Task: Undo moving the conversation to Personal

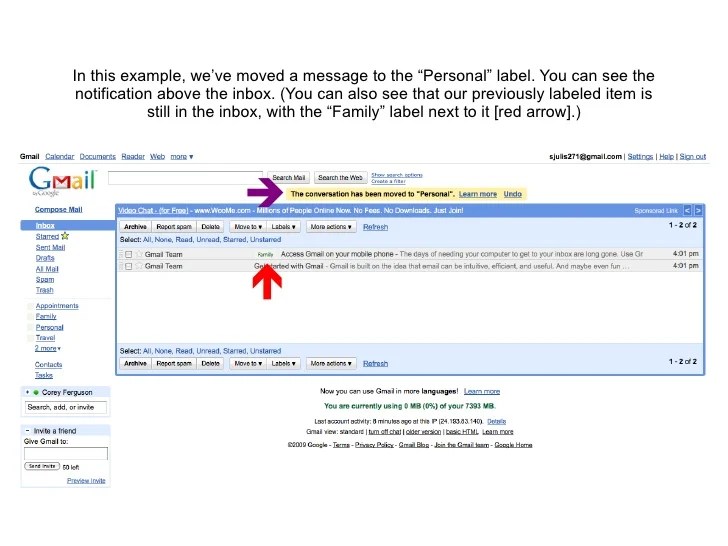Action: pyautogui.click(x=513, y=194)
